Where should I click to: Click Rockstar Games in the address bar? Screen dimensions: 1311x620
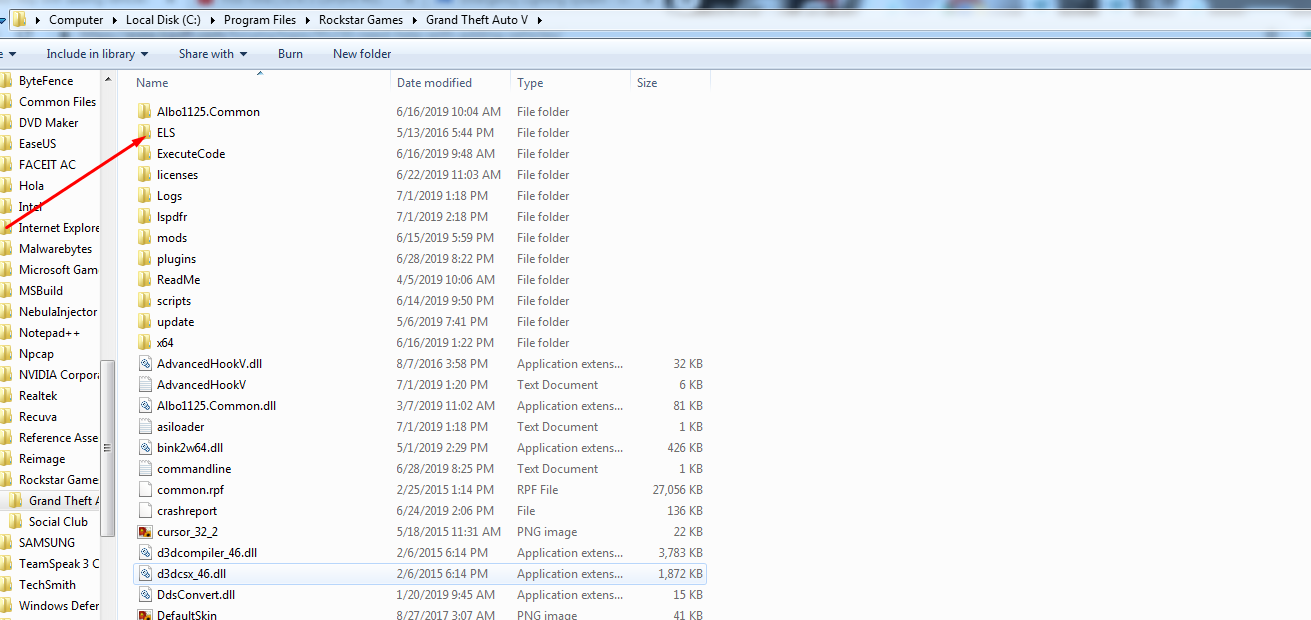[361, 20]
